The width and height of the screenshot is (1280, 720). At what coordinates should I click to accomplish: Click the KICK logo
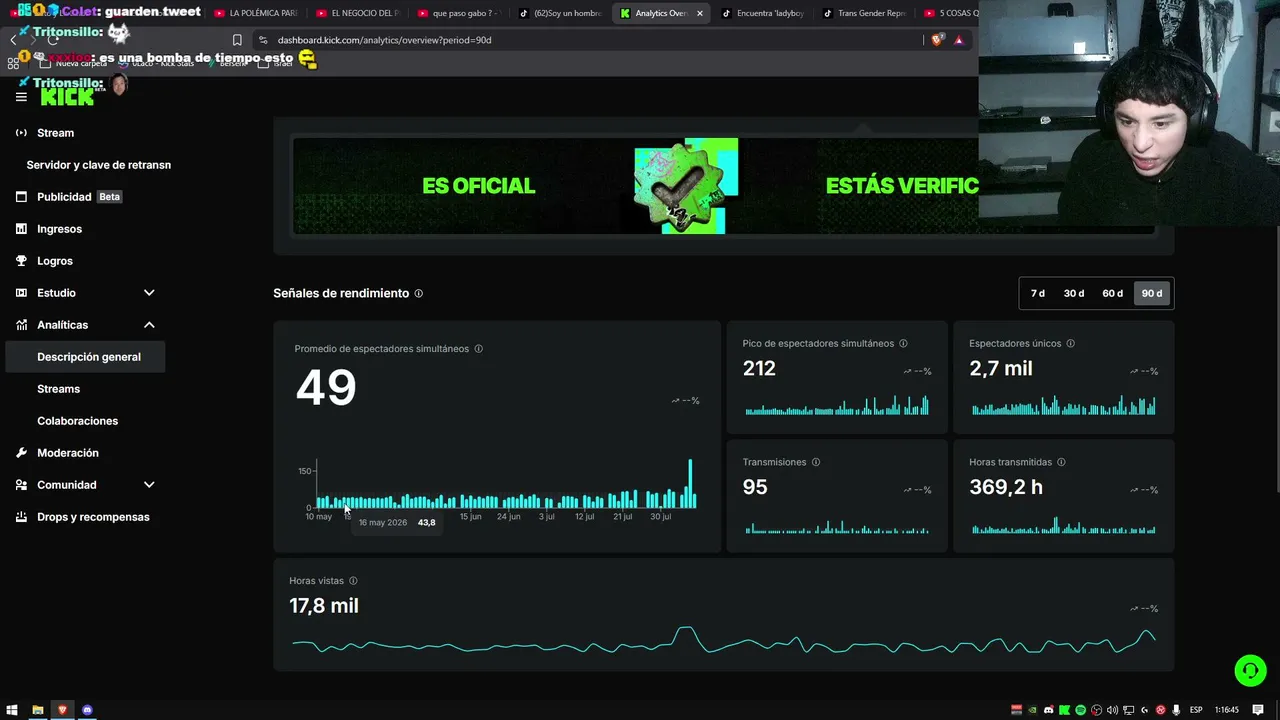pos(68,97)
